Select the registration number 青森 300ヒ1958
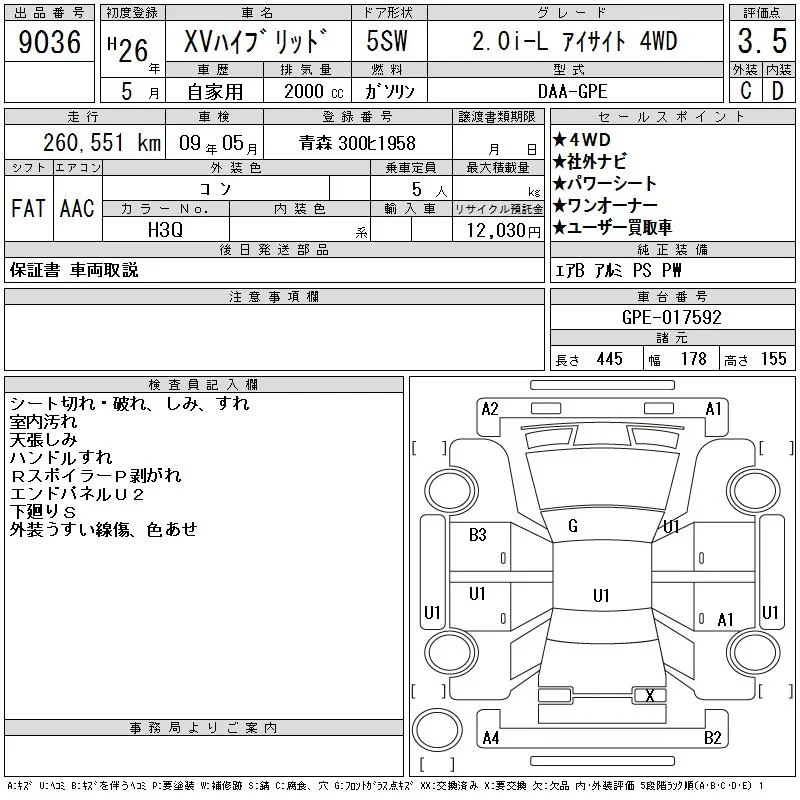 click(x=358, y=143)
